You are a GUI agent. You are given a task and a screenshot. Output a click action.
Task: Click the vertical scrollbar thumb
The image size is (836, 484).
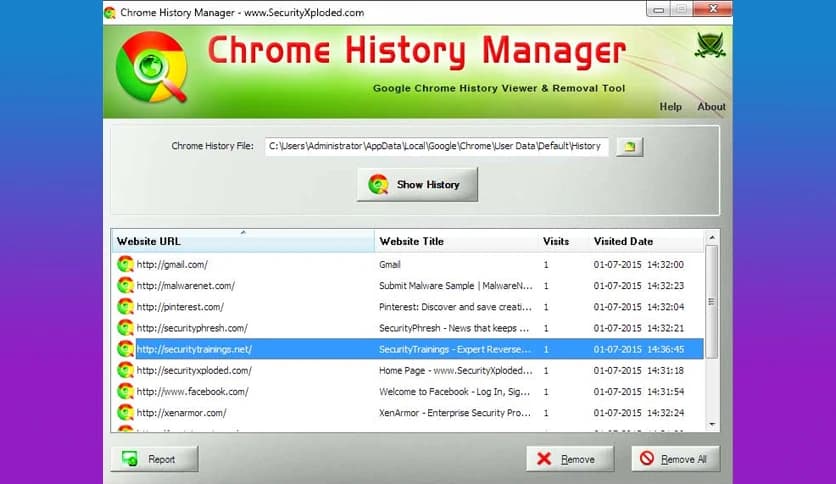pyautogui.click(x=712, y=302)
